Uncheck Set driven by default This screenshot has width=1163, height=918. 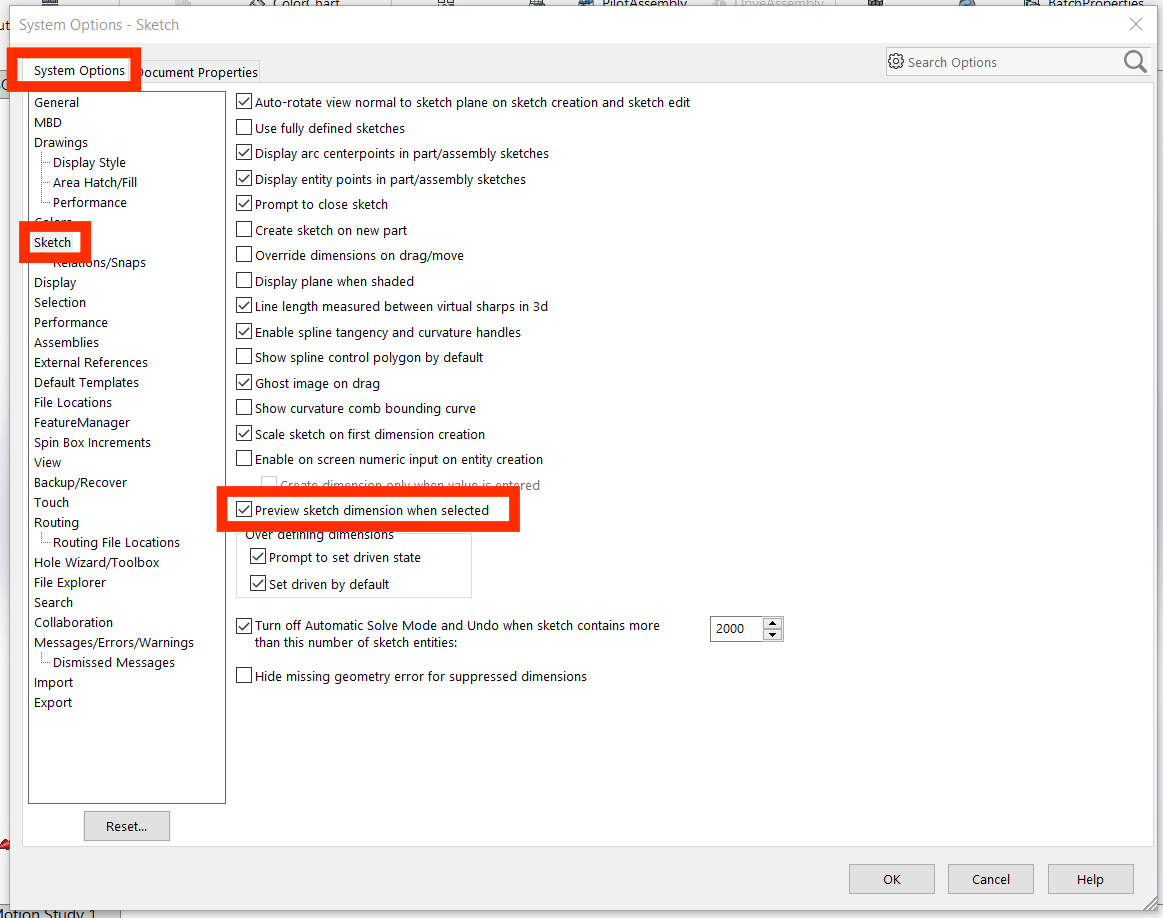259,583
